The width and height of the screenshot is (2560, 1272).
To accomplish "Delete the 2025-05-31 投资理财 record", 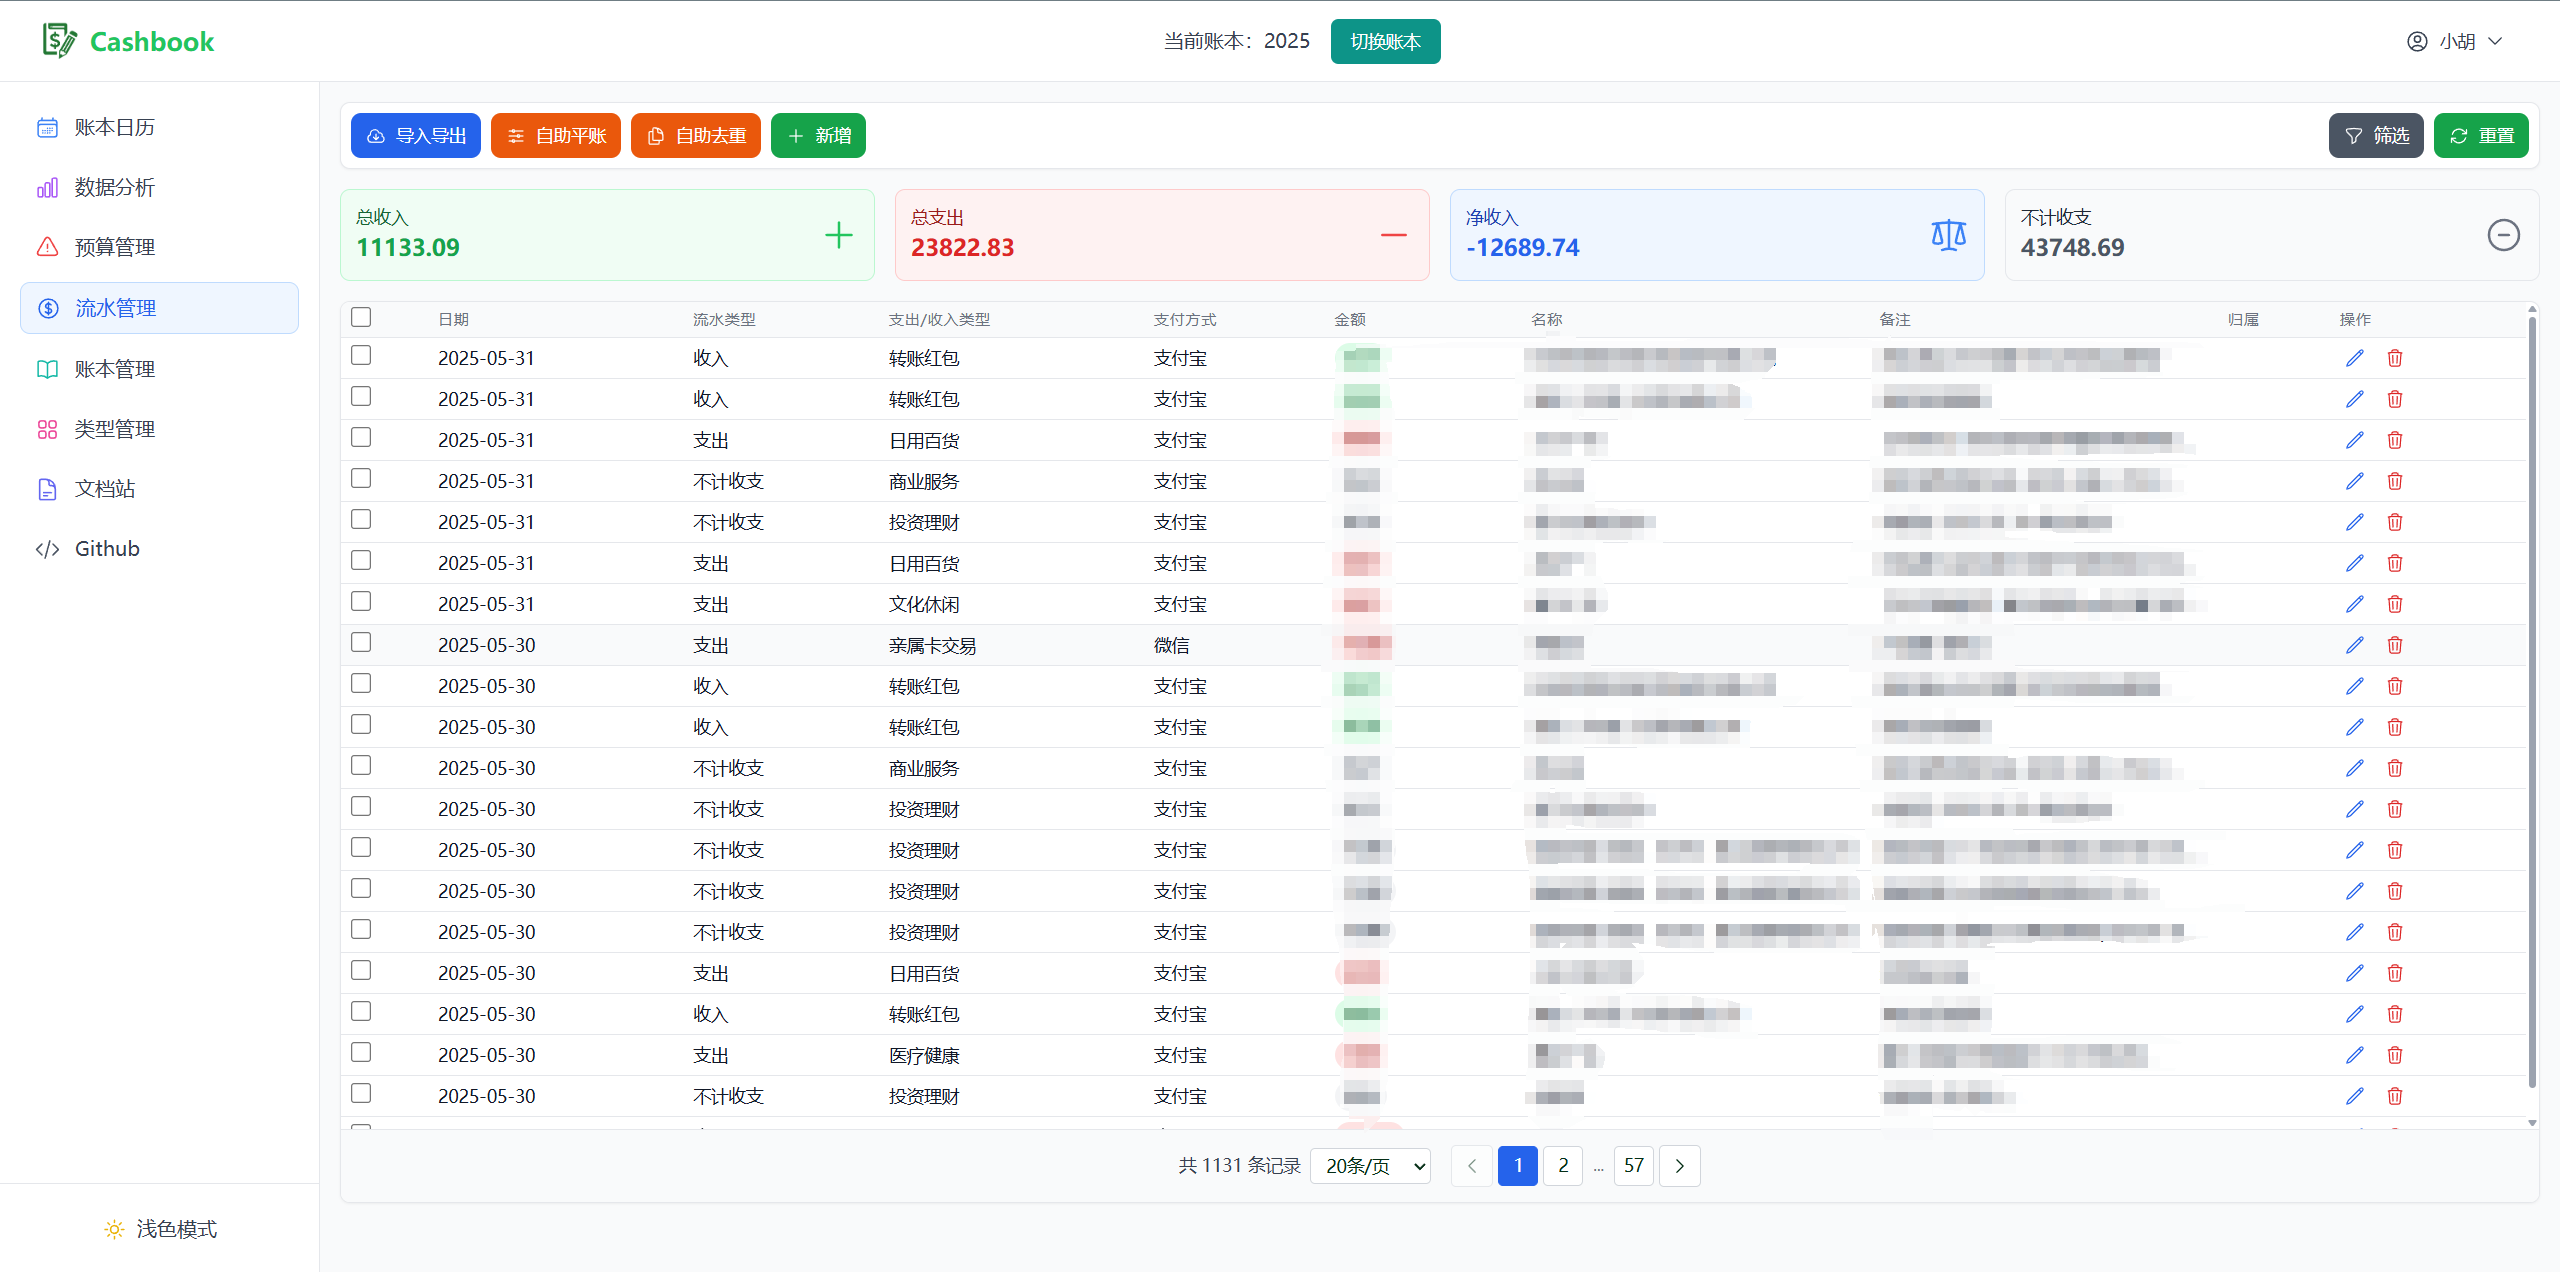I will (x=2395, y=522).
